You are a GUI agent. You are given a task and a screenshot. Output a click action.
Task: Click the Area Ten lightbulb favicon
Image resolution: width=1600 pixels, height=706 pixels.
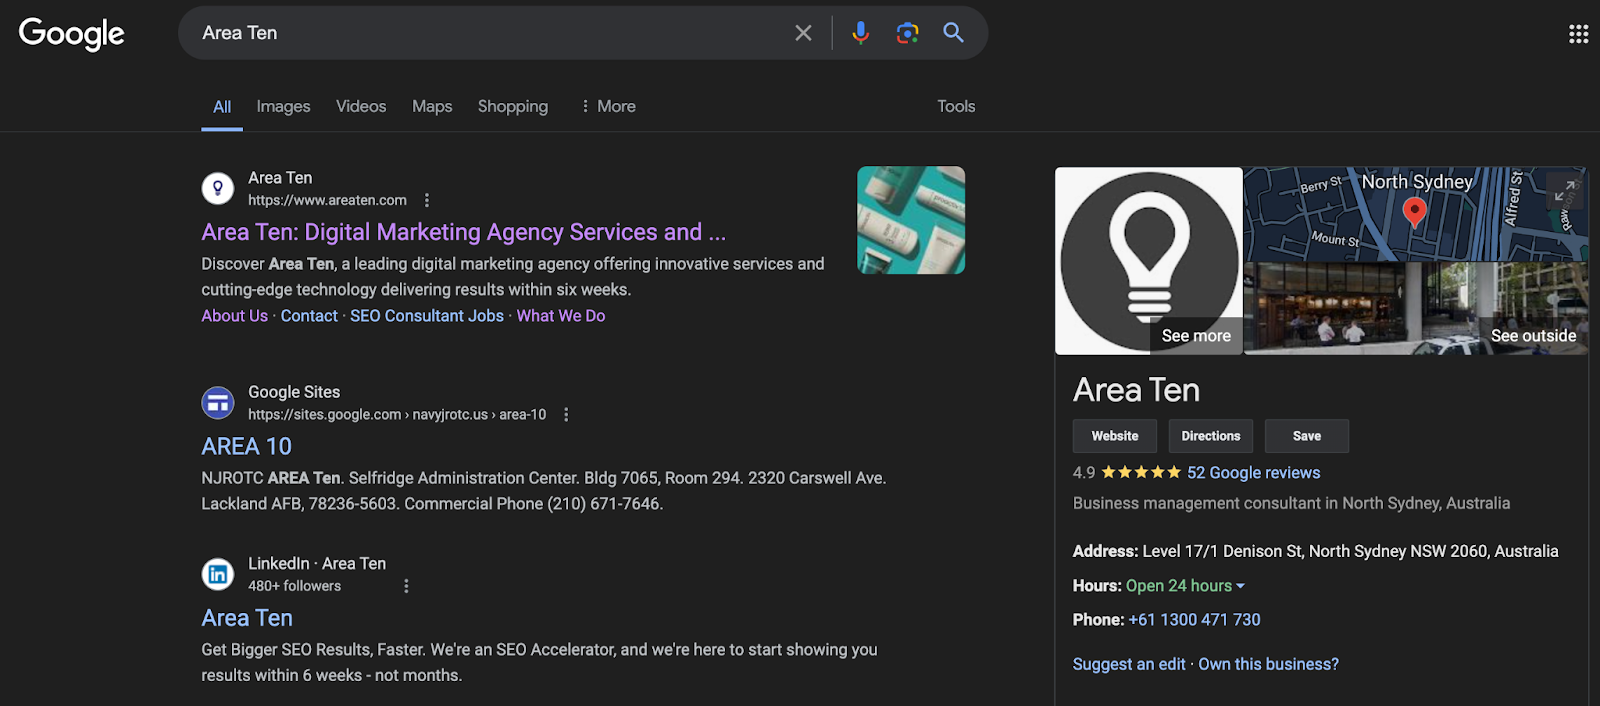point(218,188)
